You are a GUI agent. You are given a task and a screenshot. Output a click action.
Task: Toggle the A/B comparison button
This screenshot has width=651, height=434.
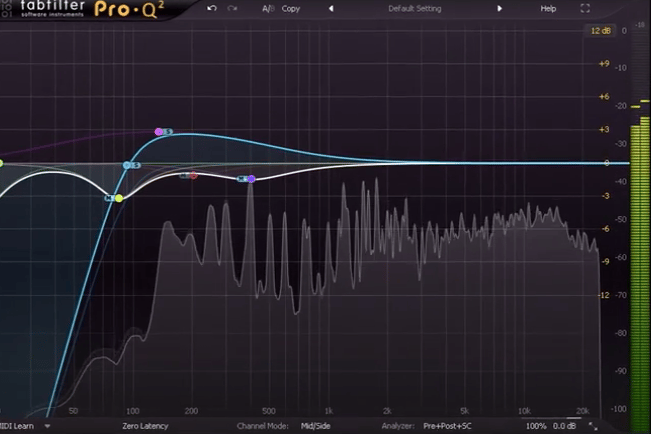pos(268,8)
